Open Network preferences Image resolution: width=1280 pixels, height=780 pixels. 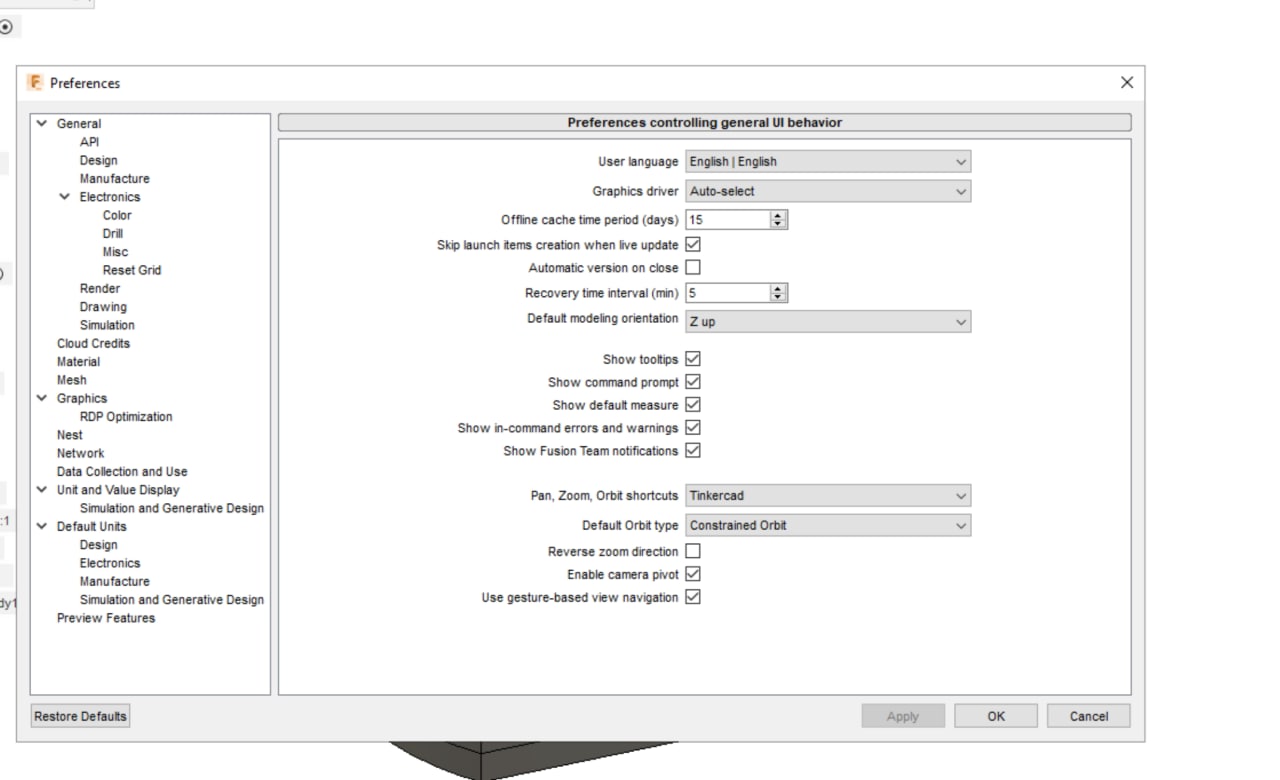(x=80, y=453)
